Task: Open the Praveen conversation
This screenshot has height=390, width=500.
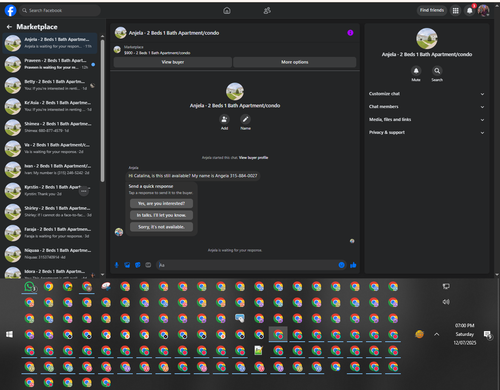Action: 50,64
